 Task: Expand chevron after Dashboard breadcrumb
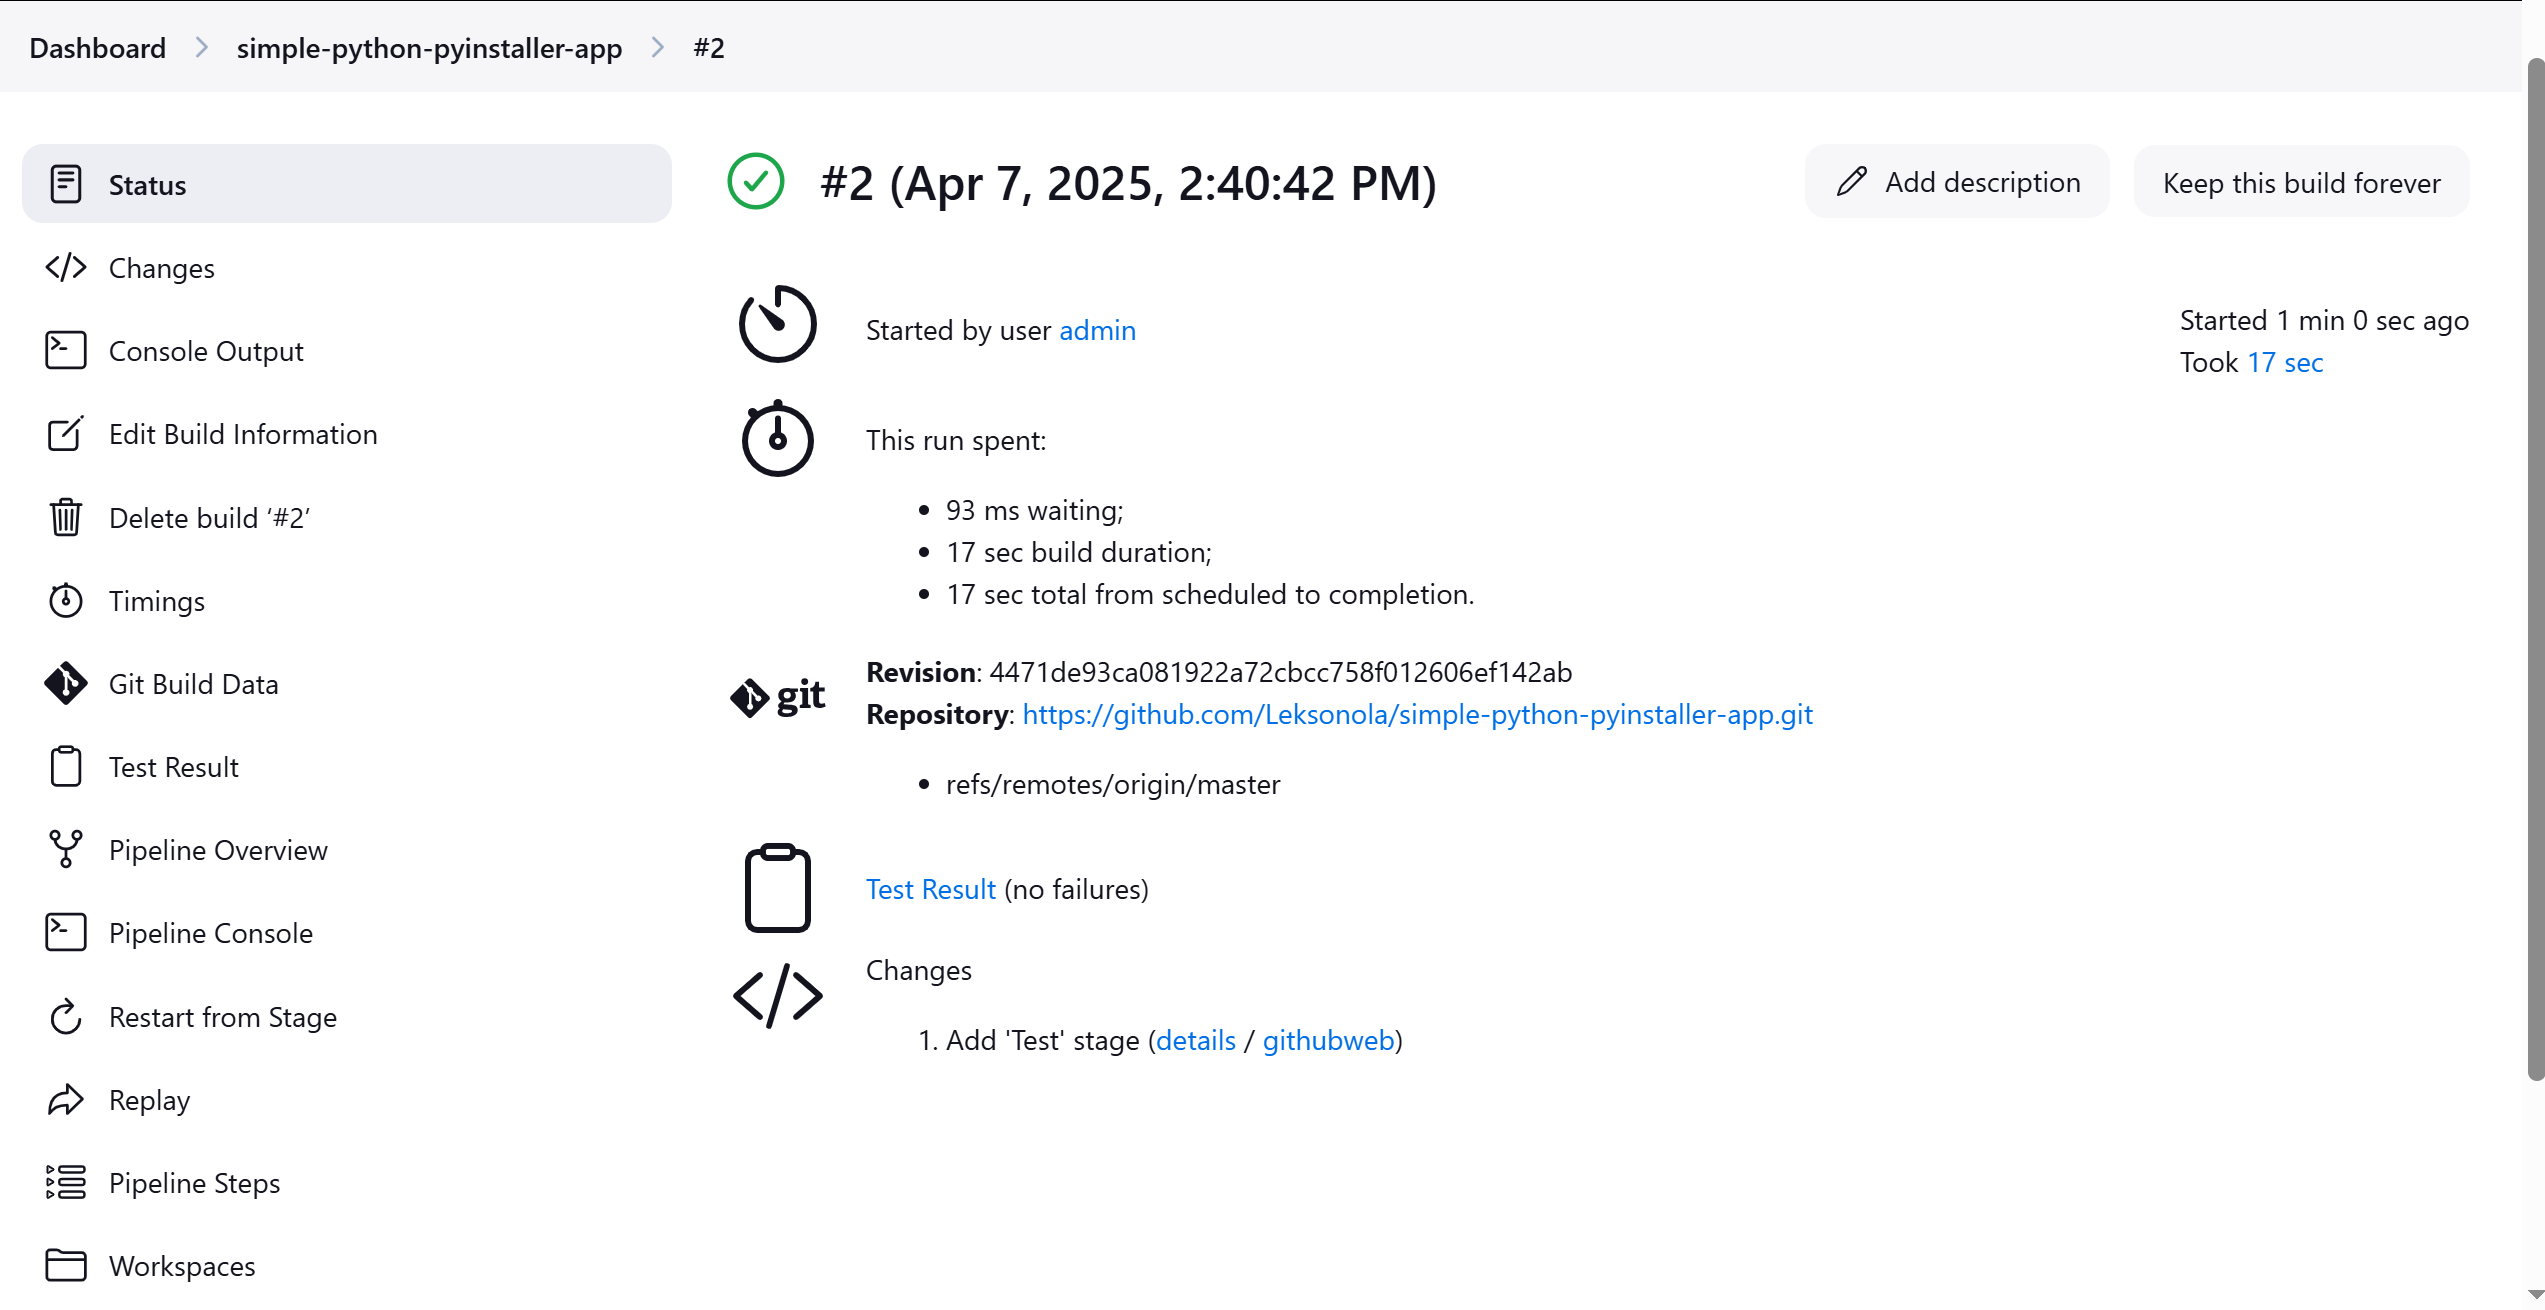click(202, 47)
